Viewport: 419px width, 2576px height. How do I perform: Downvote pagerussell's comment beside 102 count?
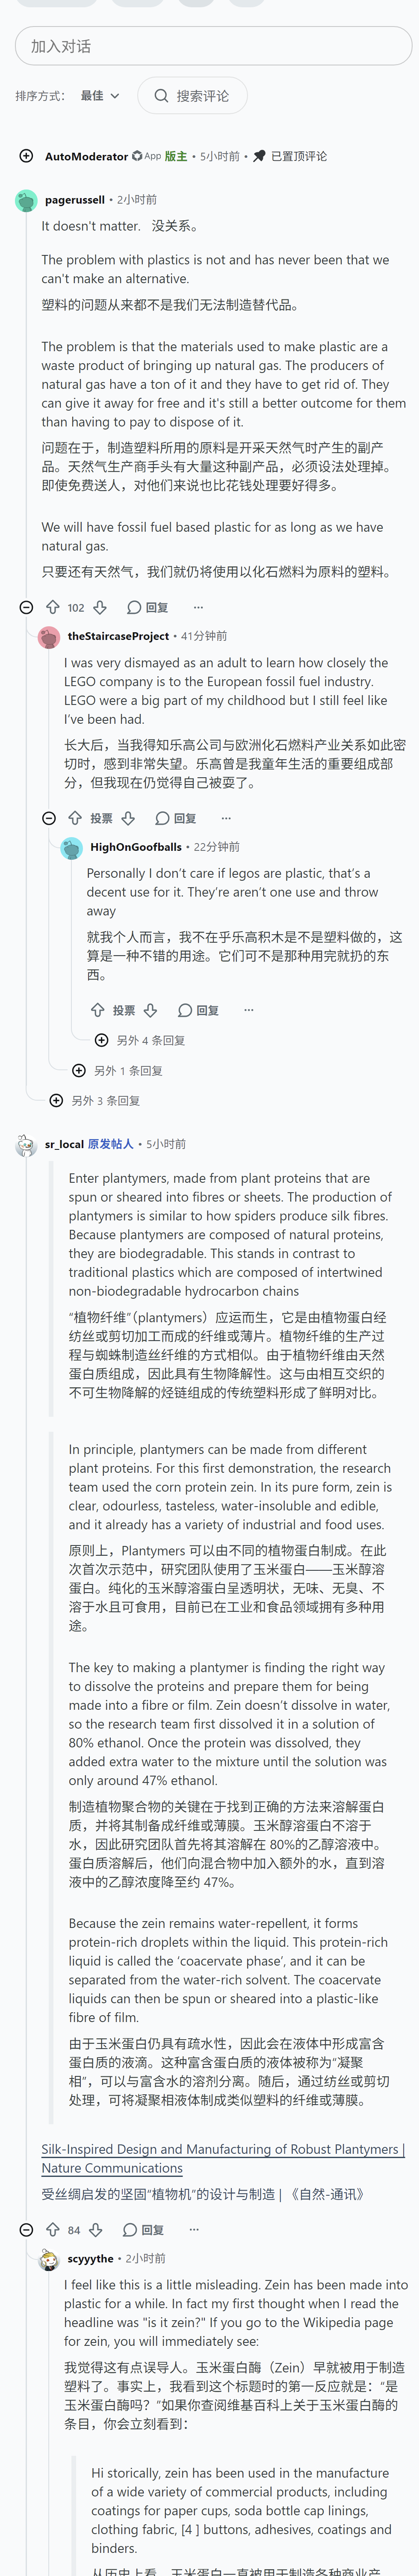click(x=100, y=607)
